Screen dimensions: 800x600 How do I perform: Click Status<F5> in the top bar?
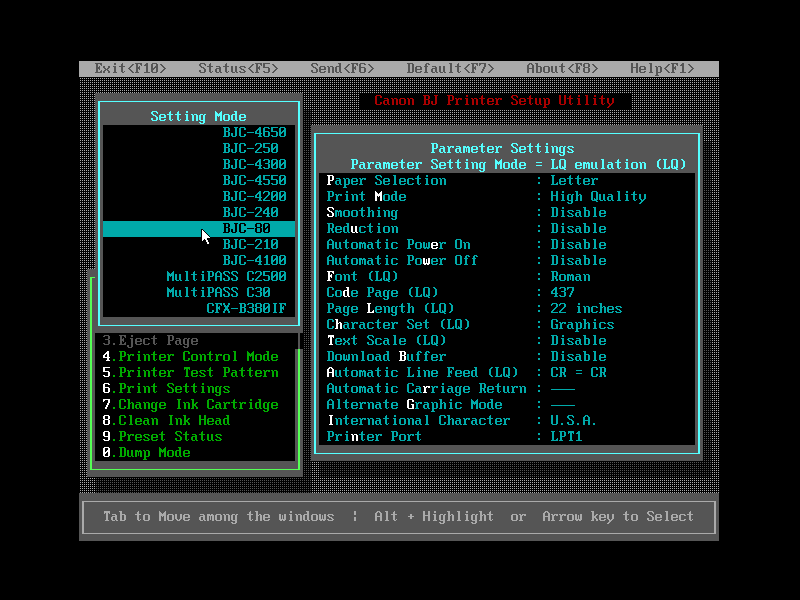click(x=238, y=69)
